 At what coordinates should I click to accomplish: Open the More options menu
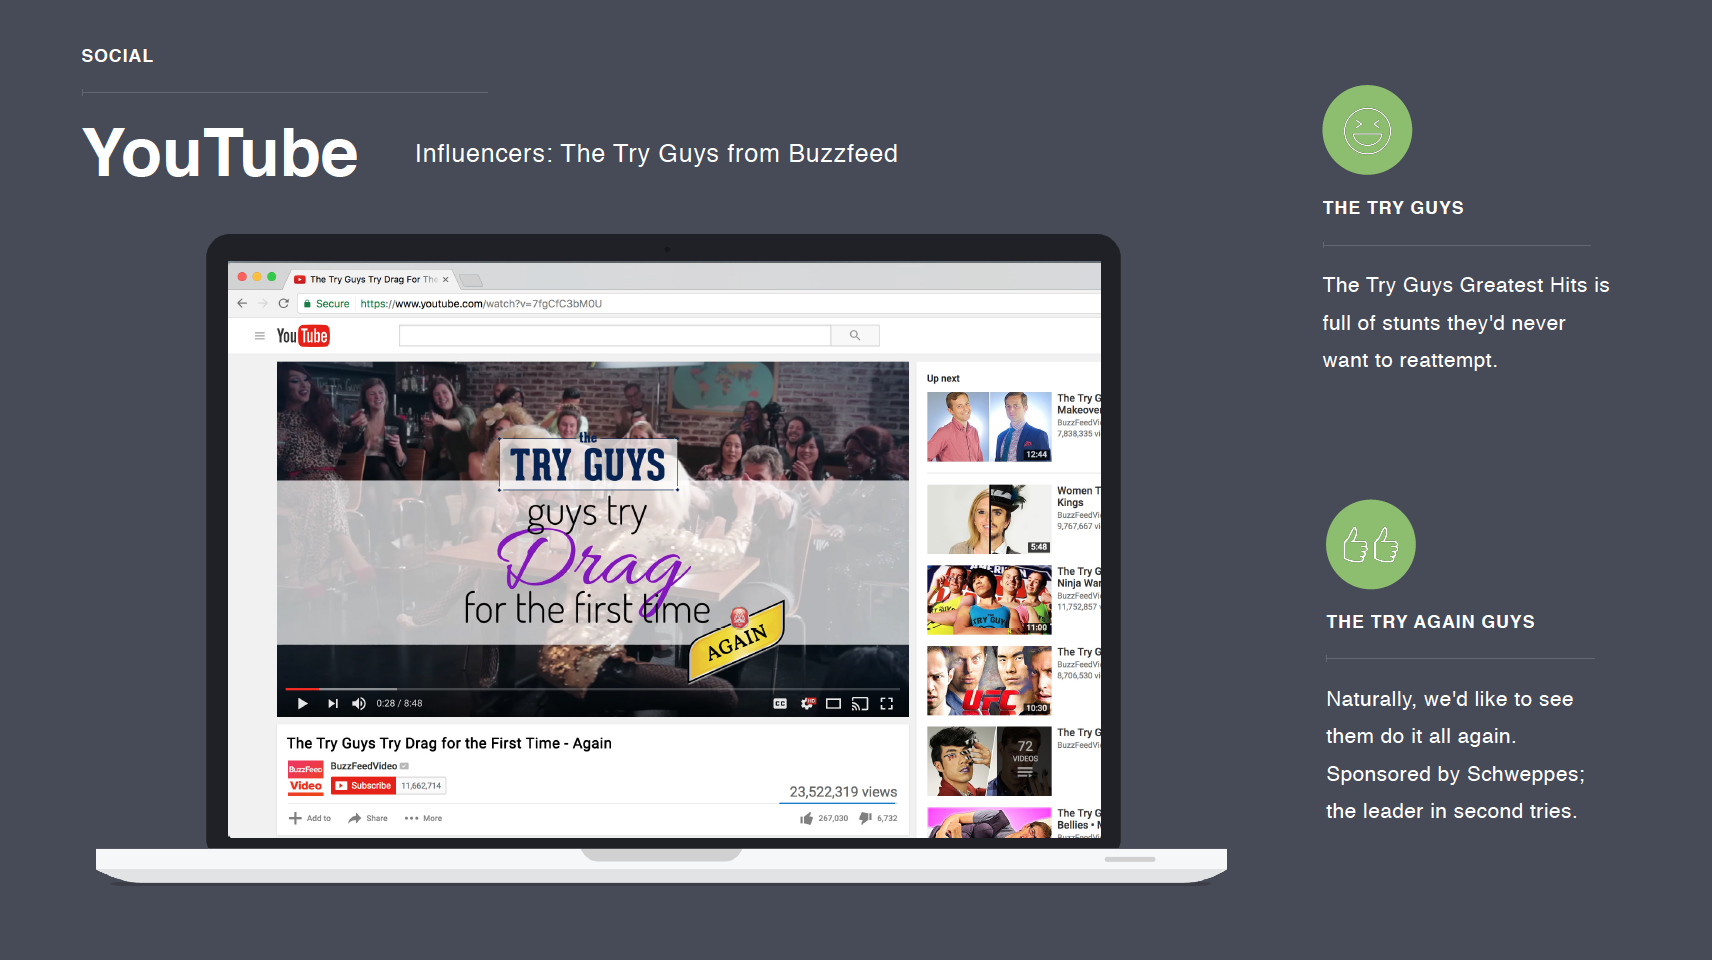(423, 818)
